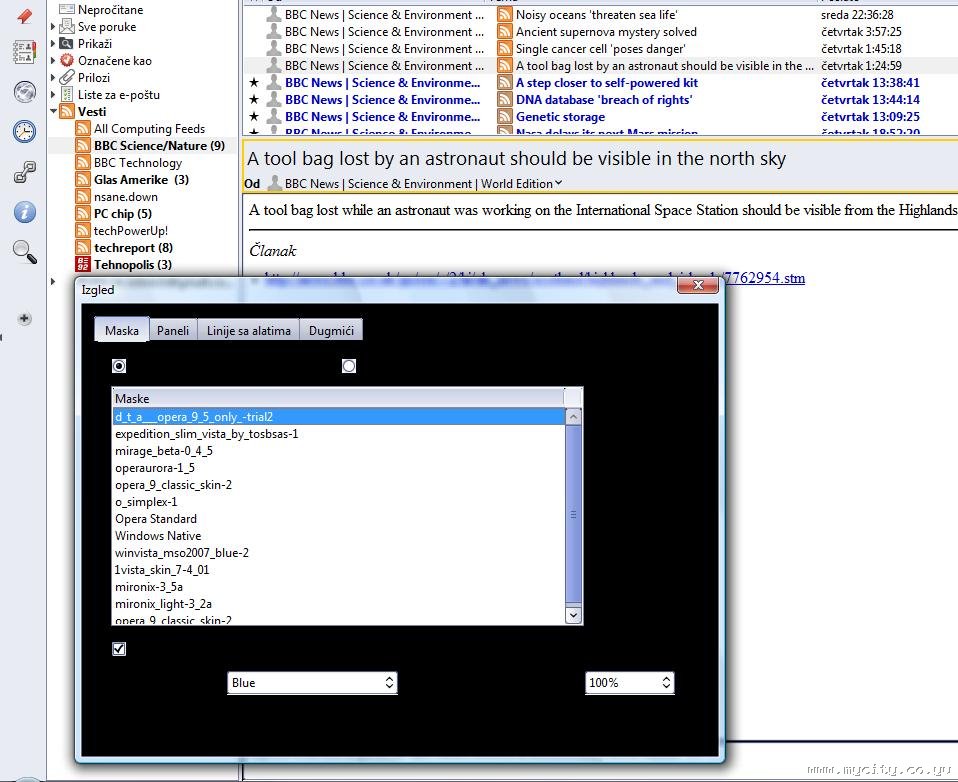Open the History clock panel icon
958x782 pixels.
[24, 131]
